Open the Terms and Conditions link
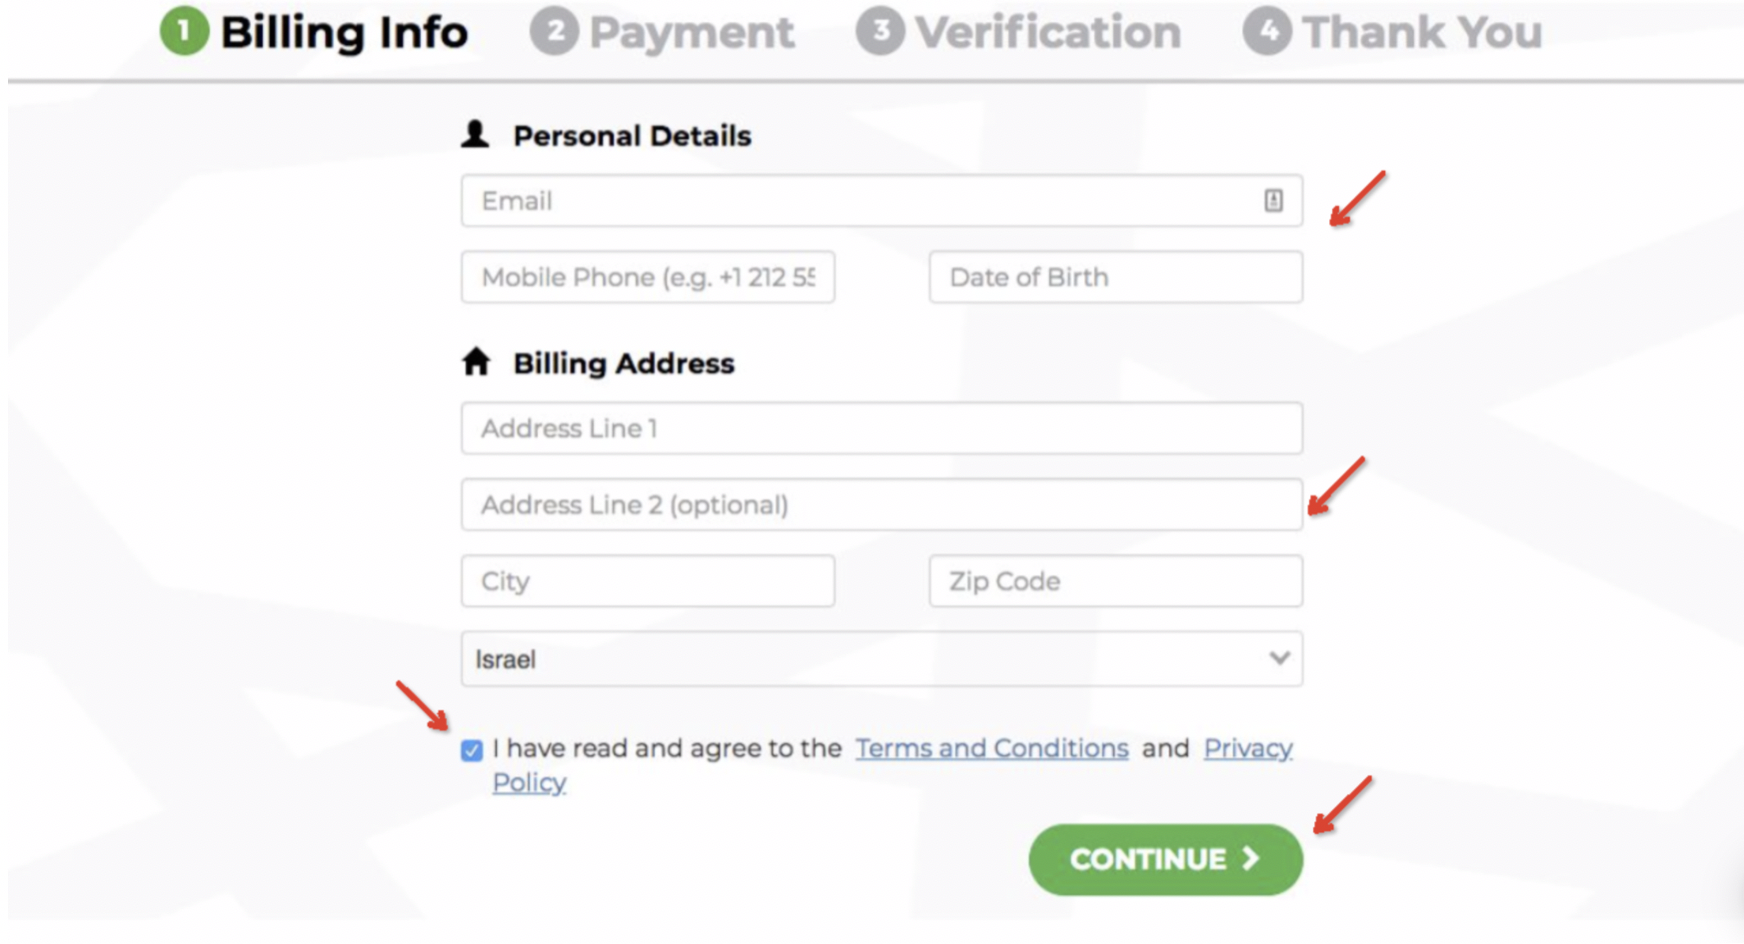Image resolution: width=1744 pixels, height=944 pixels. [x=992, y=748]
